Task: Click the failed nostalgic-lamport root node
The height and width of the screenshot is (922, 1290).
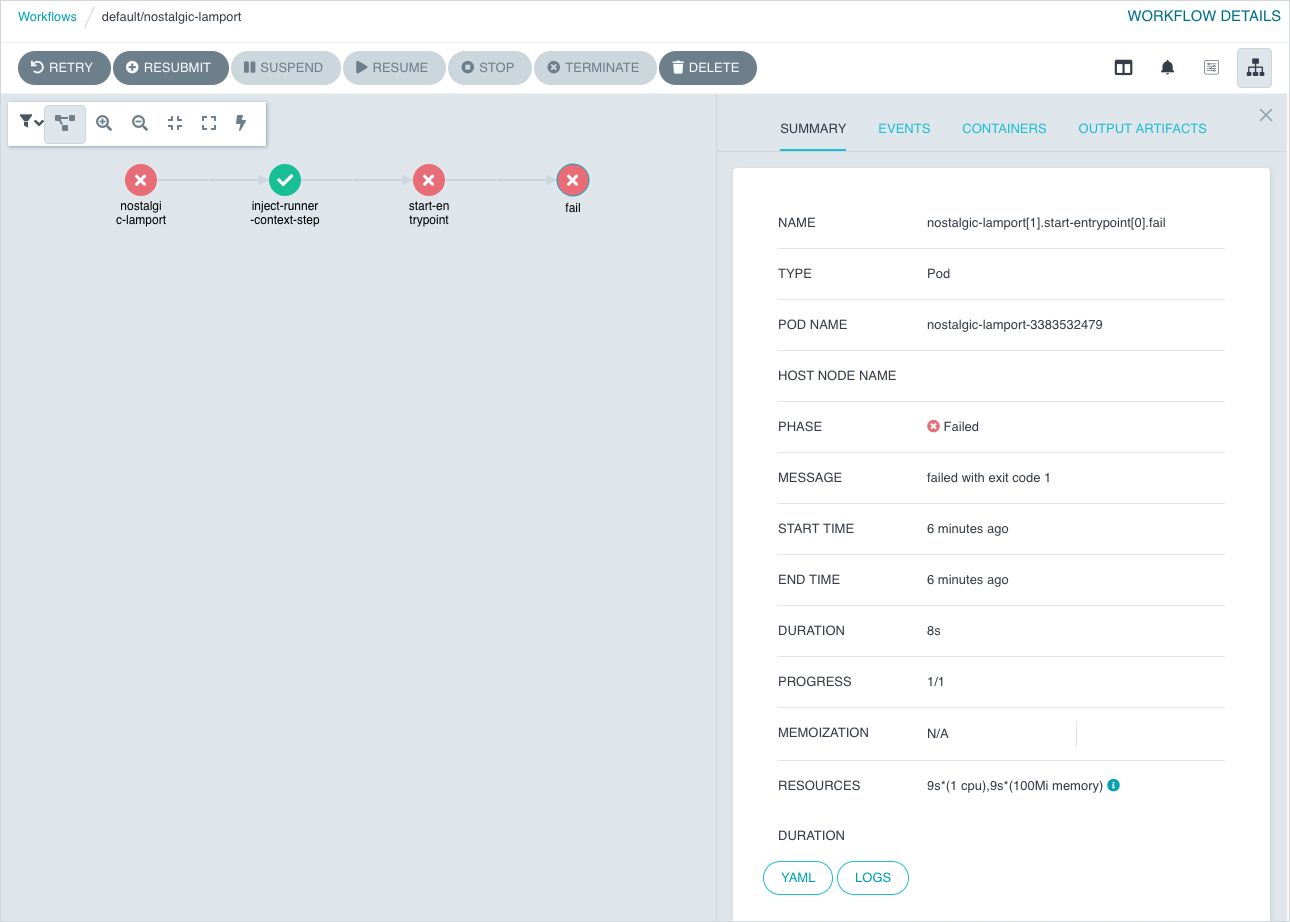Action: 140,180
